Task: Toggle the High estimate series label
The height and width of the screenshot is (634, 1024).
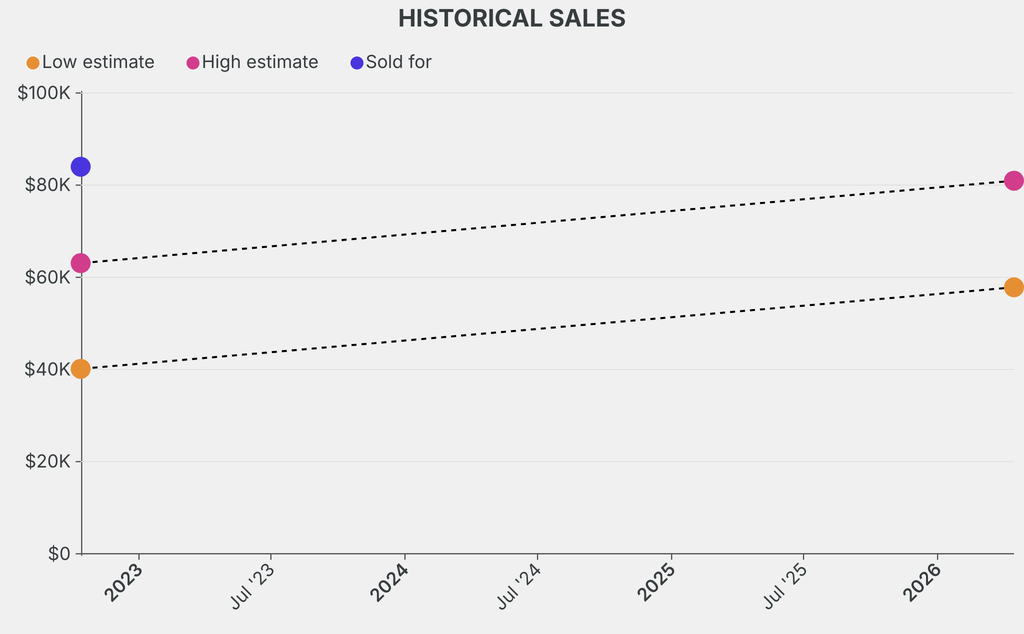Action: coord(260,62)
